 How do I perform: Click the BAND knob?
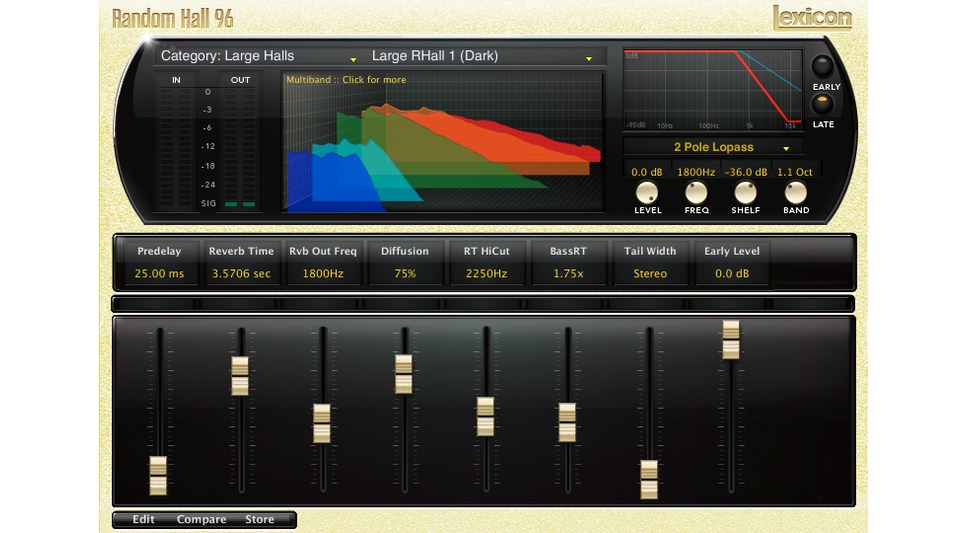coord(795,192)
